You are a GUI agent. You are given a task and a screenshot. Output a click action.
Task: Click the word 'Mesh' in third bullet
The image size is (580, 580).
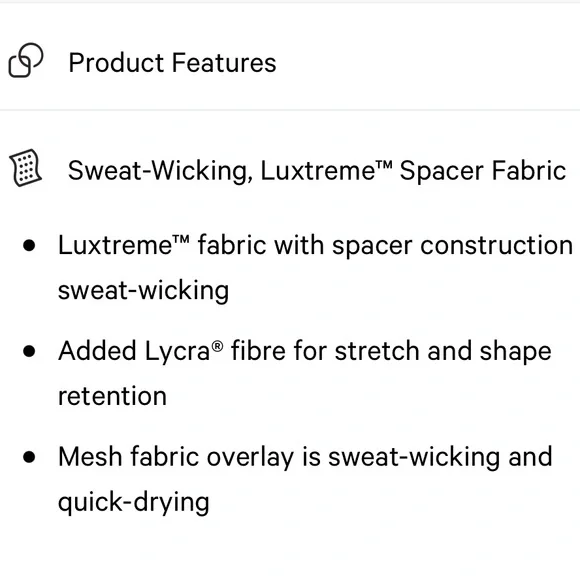point(90,456)
